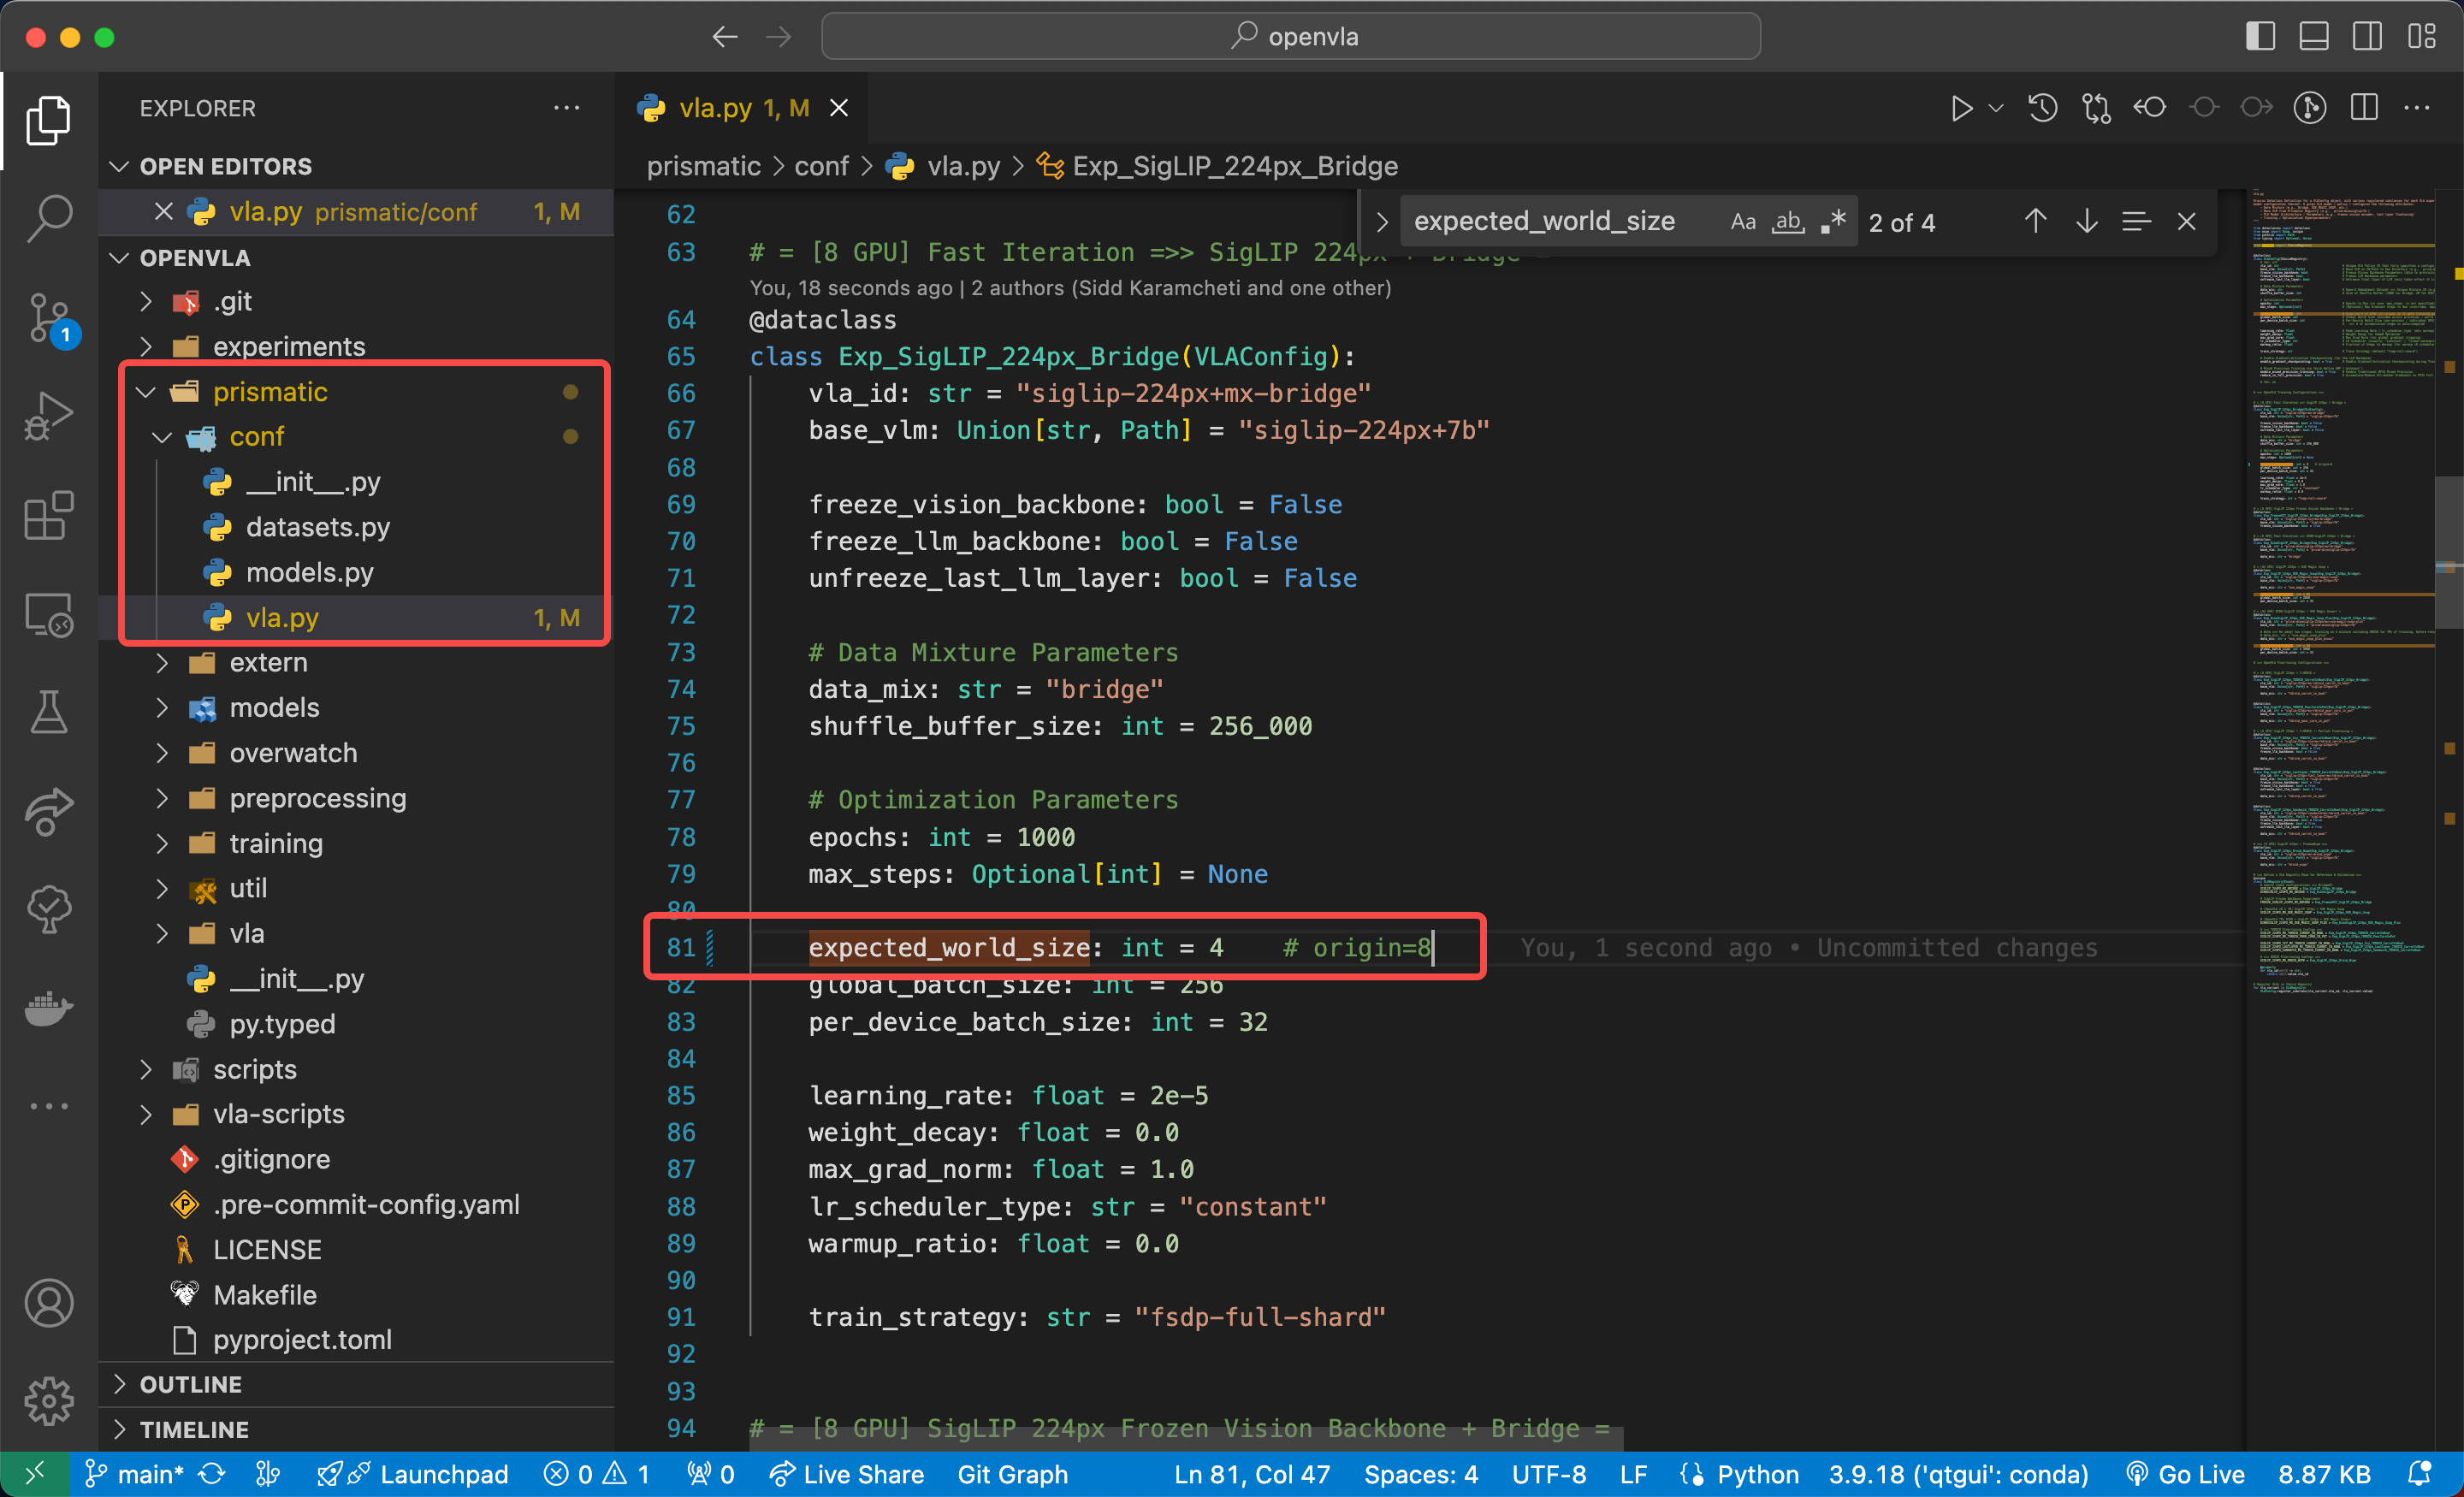The height and width of the screenshot is (1497, 2464).
Task: Open datasets.py in the explorer tree
Action: pyautogui.click(x=317, y=527)
